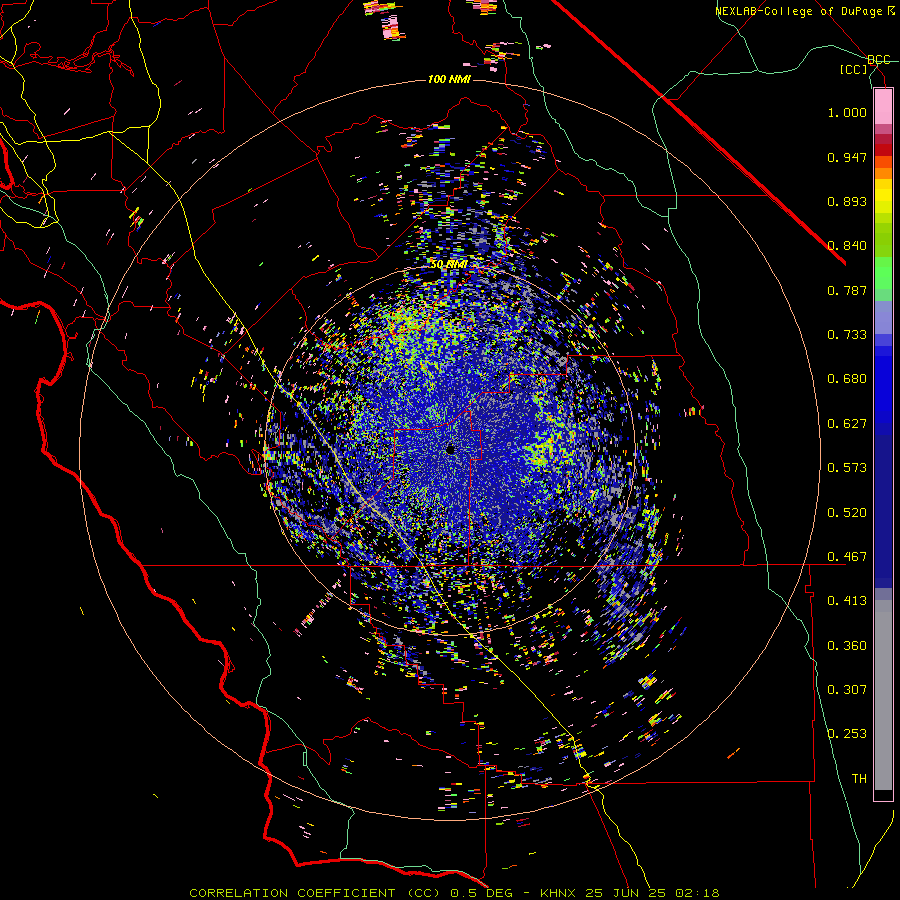Select the 0.947 scale value
This screenshot has height=900, width=900.
tap(847, 157)
